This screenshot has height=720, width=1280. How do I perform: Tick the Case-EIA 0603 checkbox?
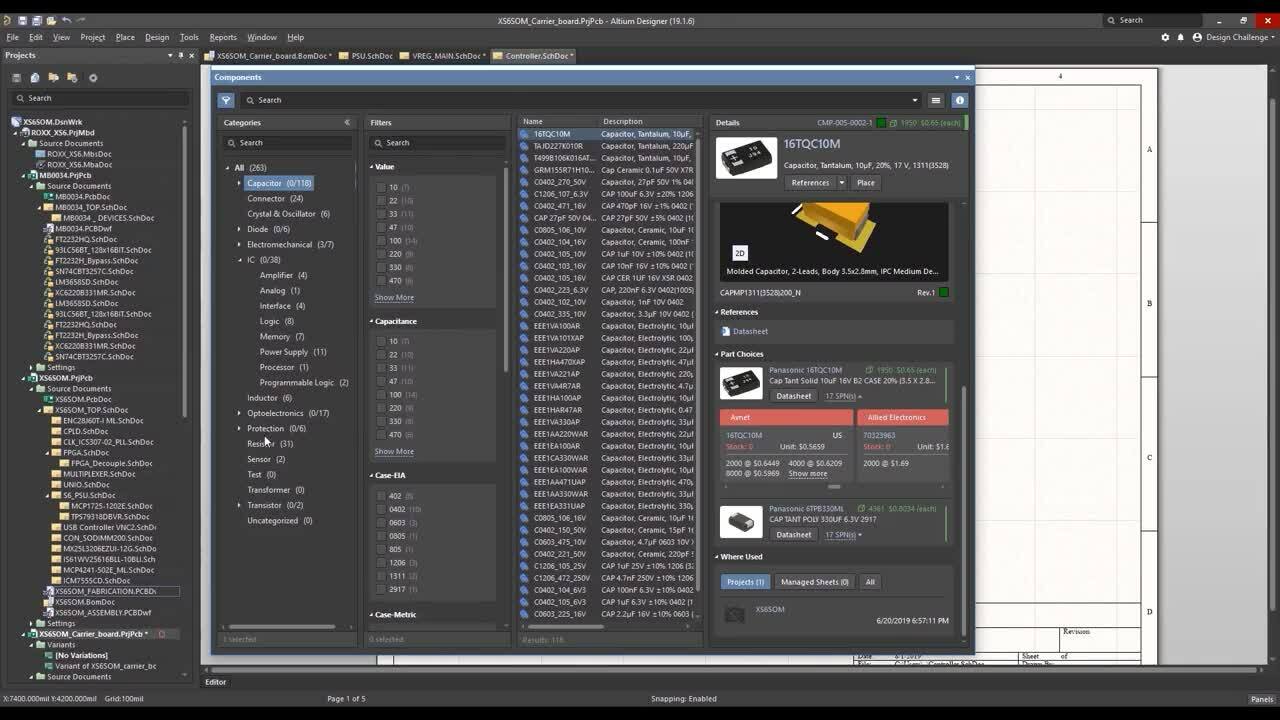[x=381, y=522]
